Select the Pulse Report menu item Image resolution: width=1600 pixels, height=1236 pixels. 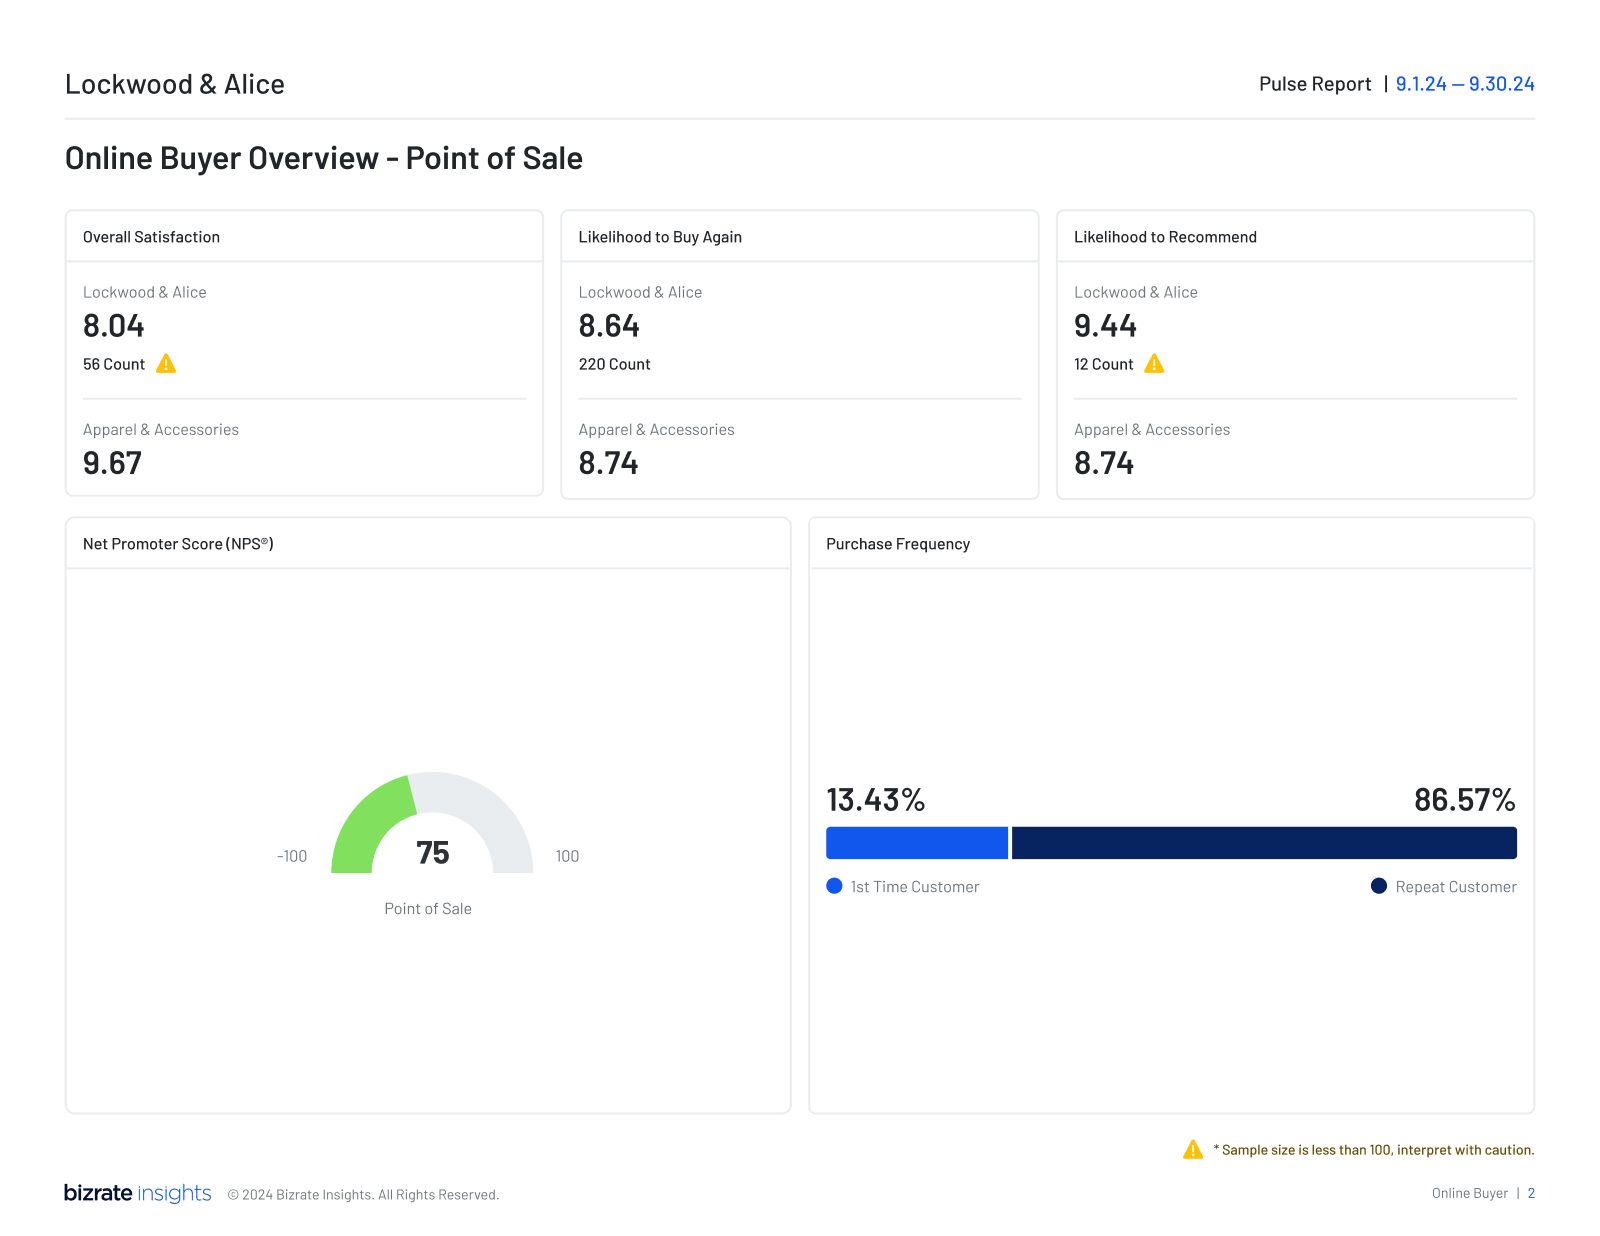pyautogui.click(x=1314, y=84)
